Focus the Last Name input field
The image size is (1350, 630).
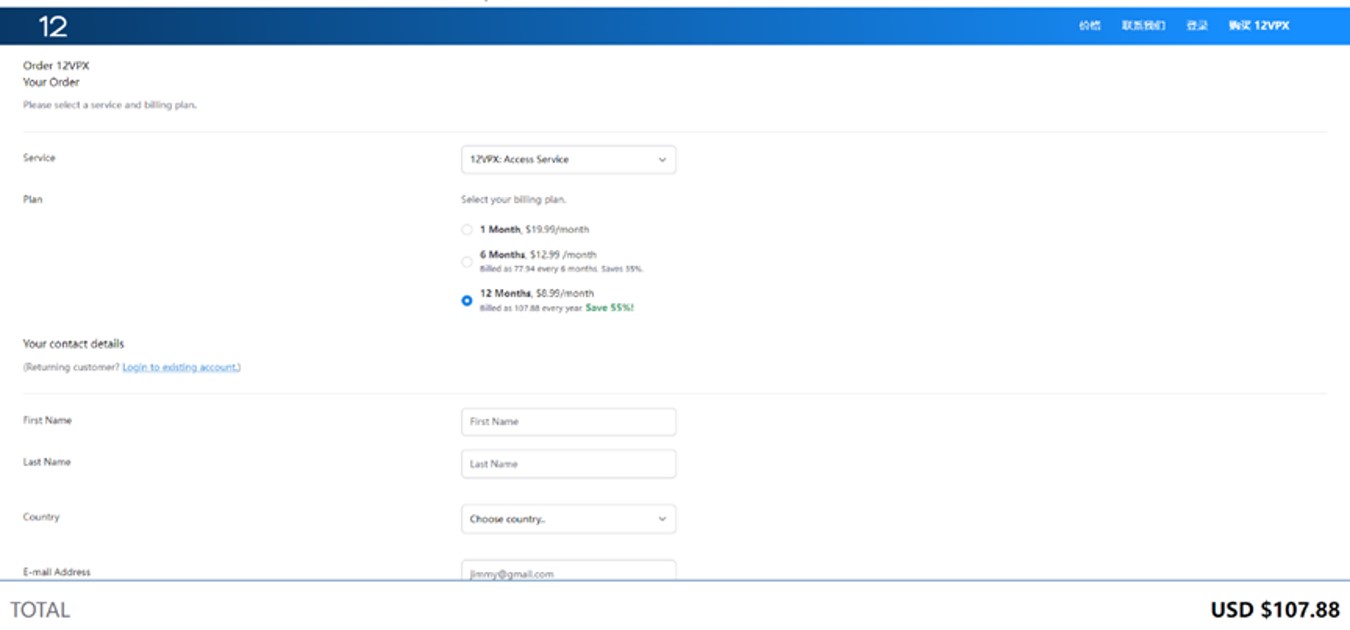[568, 464]
